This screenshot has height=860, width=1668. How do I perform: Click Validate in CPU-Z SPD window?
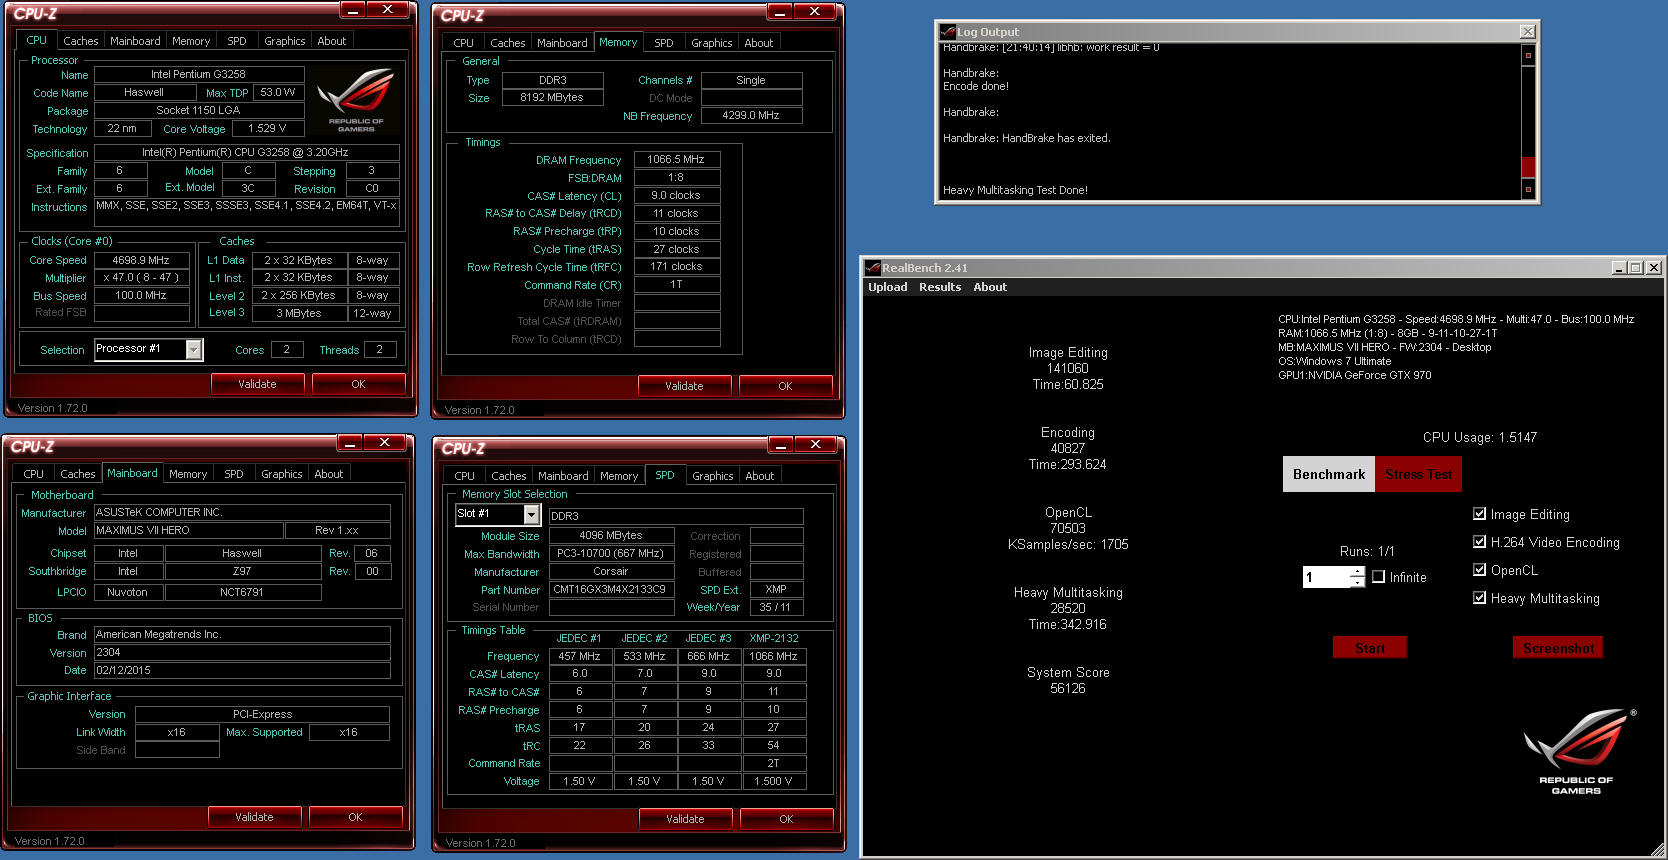[685, 819]
